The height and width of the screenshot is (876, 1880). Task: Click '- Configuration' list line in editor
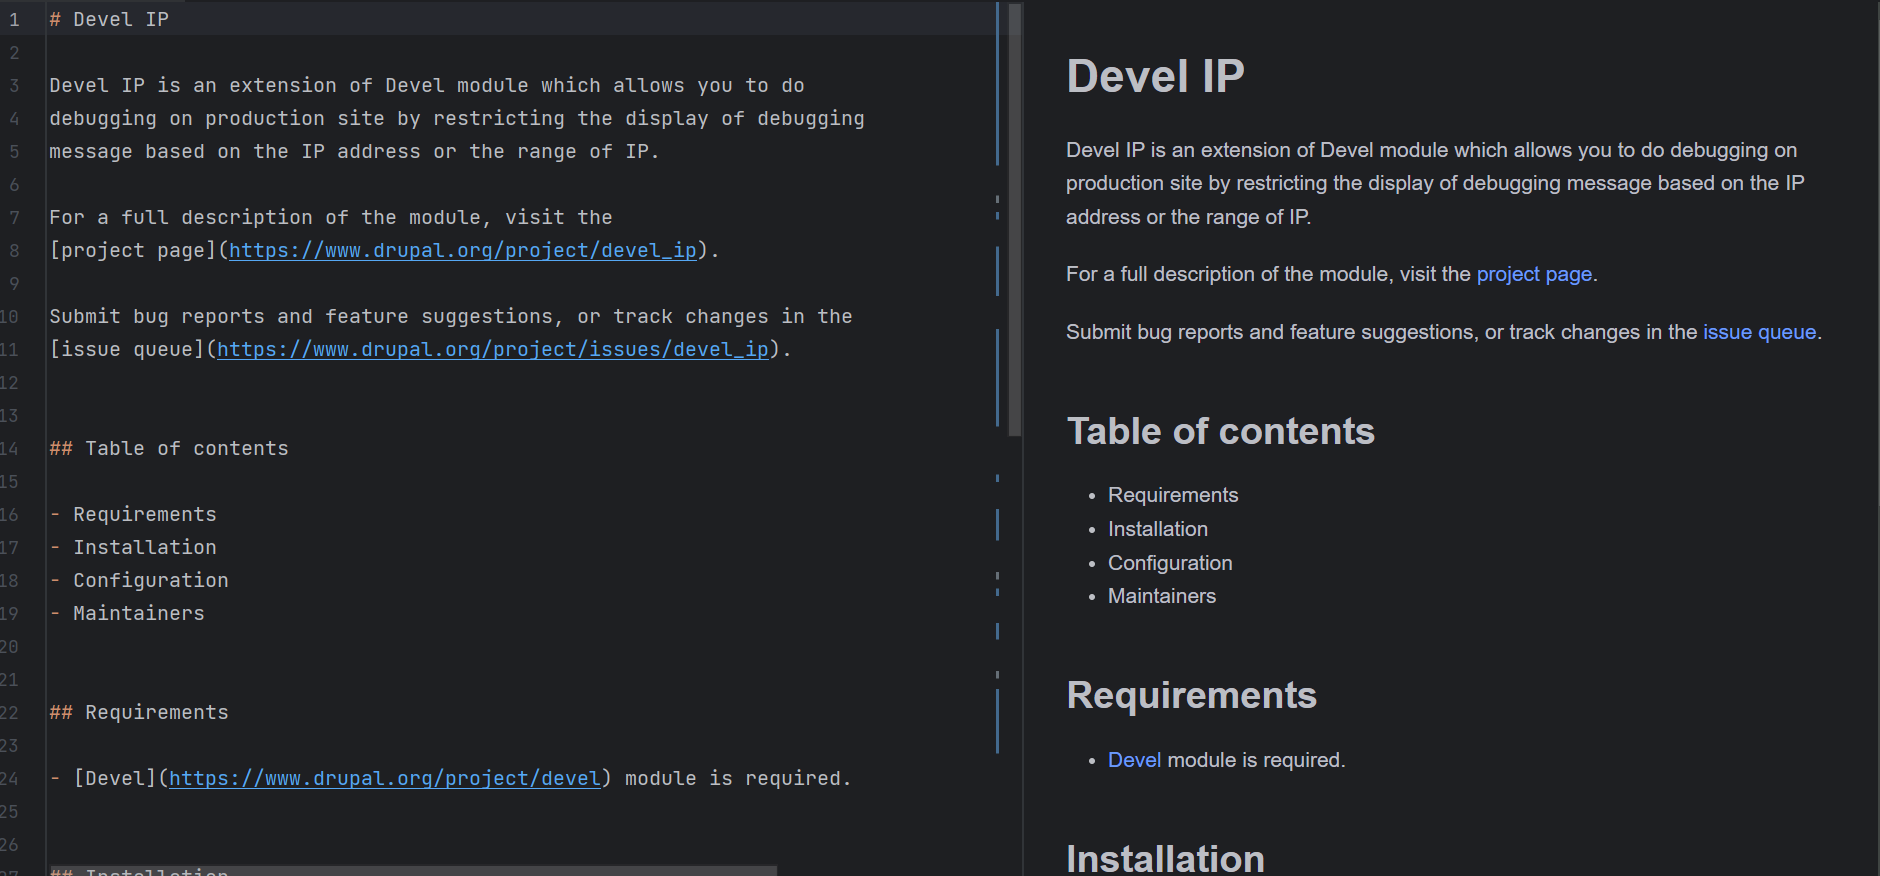click(139, 580)
